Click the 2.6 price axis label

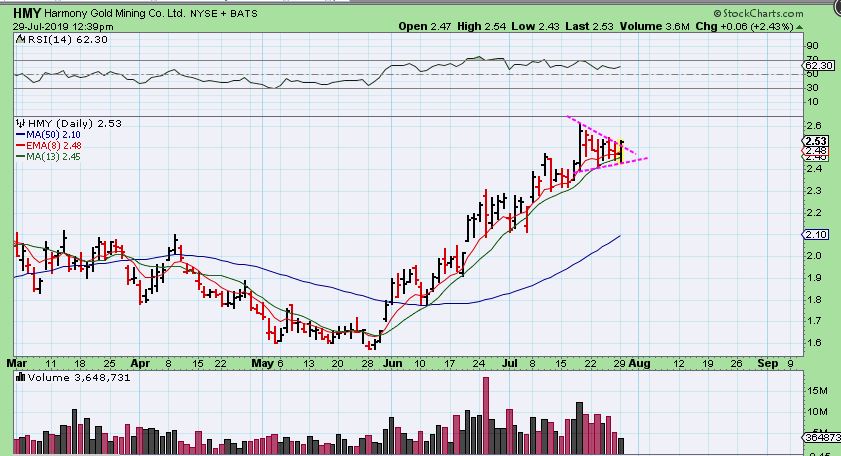point(814,126)
